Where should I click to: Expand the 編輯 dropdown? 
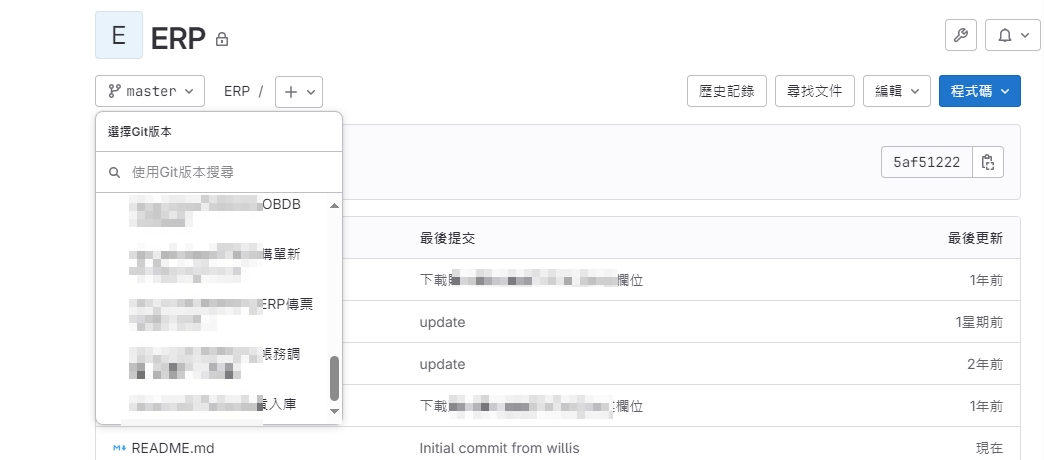point(897,91)
